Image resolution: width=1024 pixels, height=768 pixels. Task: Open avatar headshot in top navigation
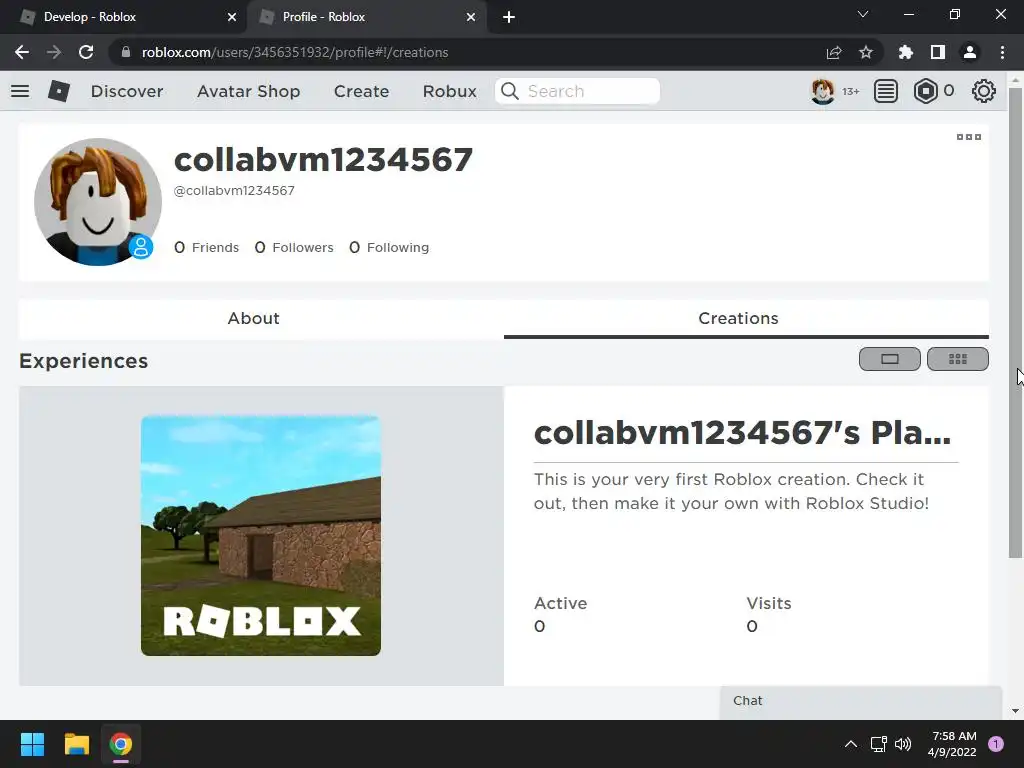(x=823, y=91)
